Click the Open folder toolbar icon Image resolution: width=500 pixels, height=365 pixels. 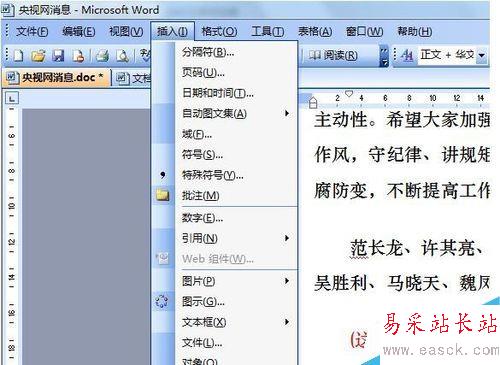[38, 56]
